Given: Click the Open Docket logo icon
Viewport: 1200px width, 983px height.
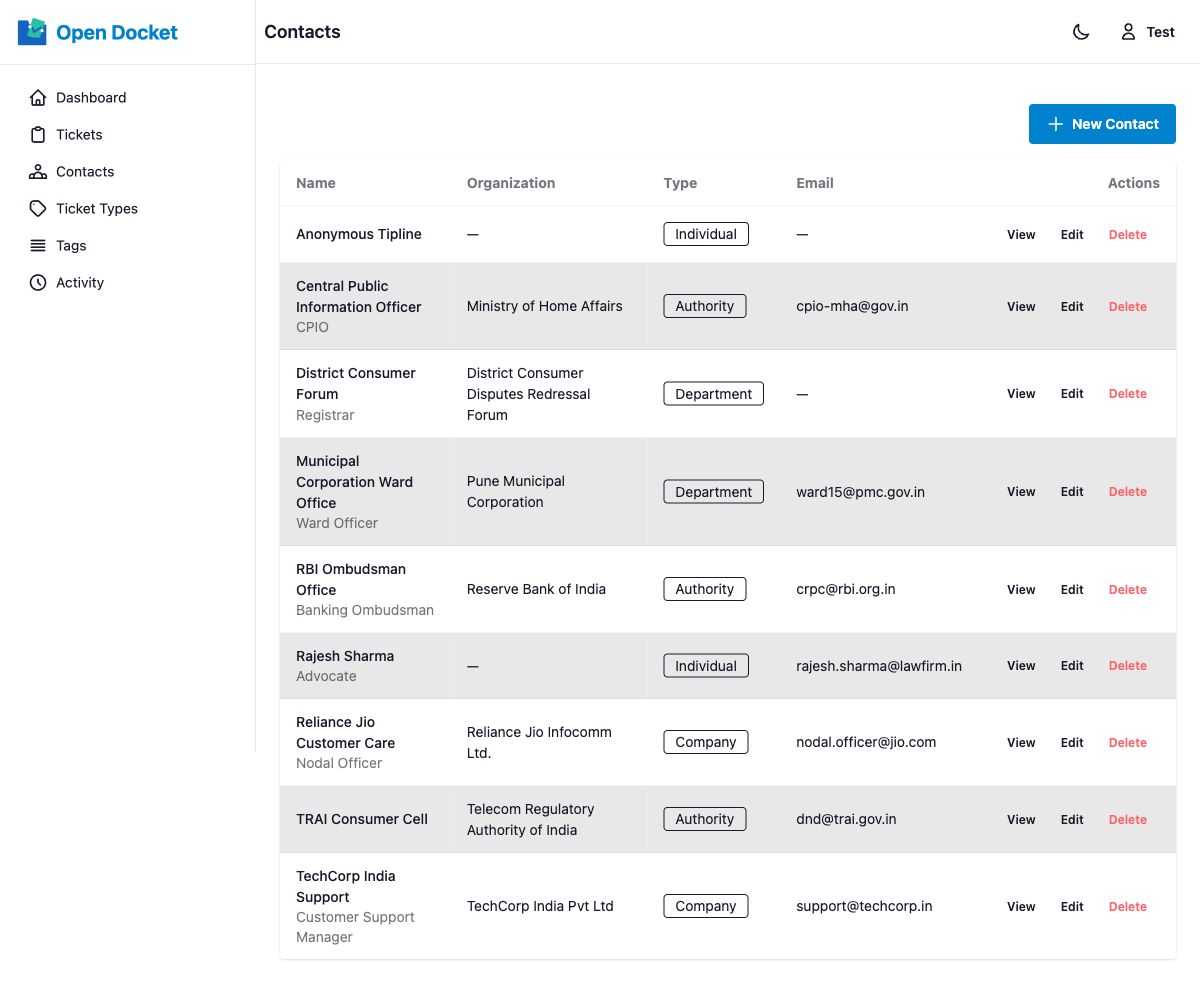Looking at the screenshot, I should [x=31, y=31].
